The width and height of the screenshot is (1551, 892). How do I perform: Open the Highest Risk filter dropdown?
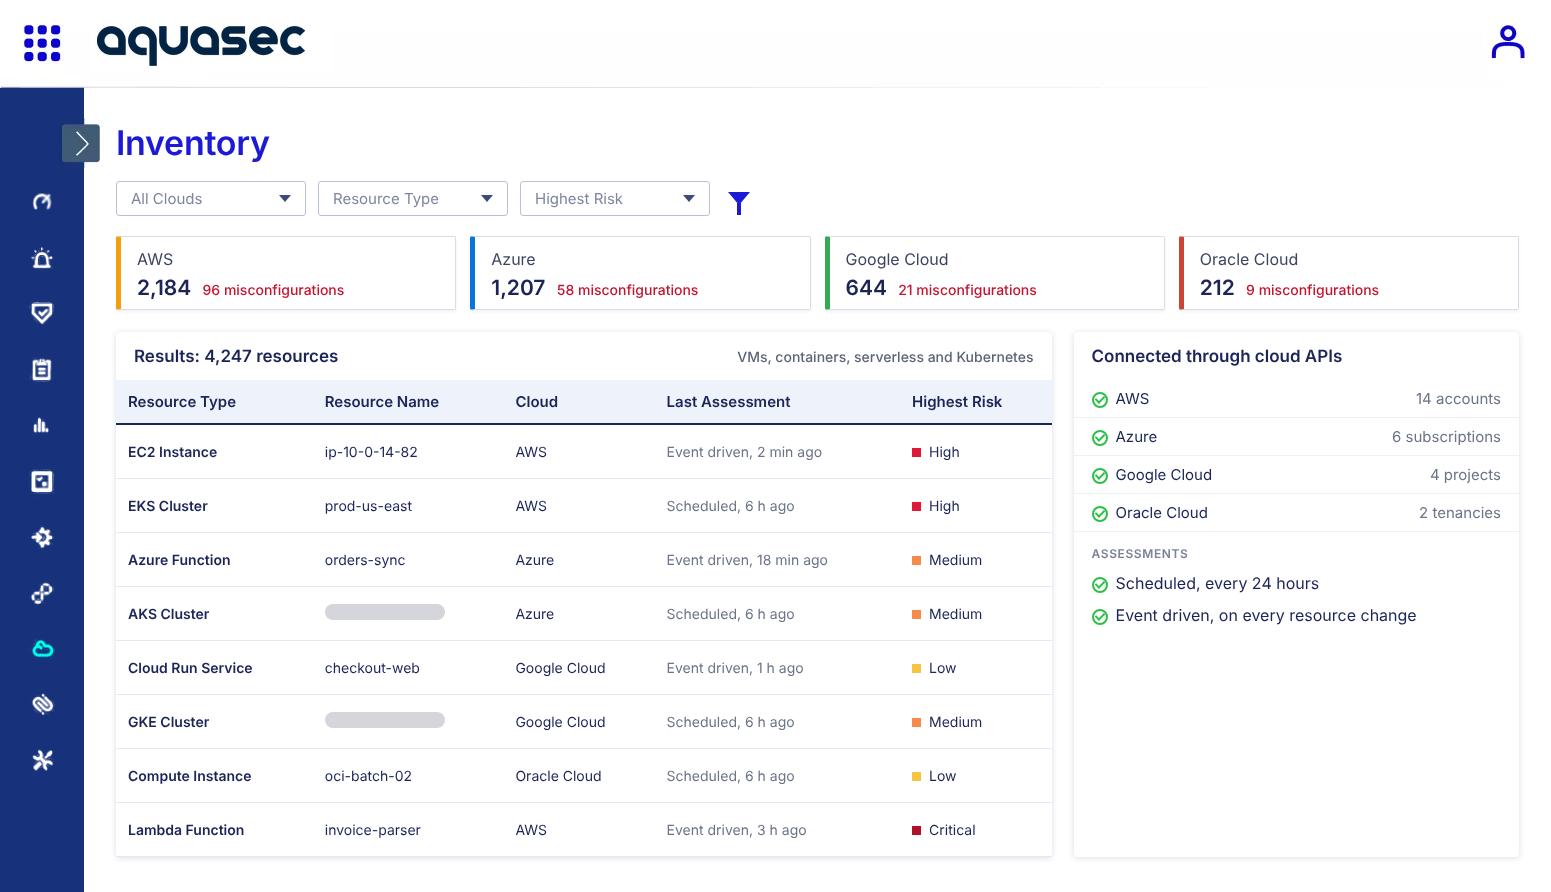click(615, 198)
